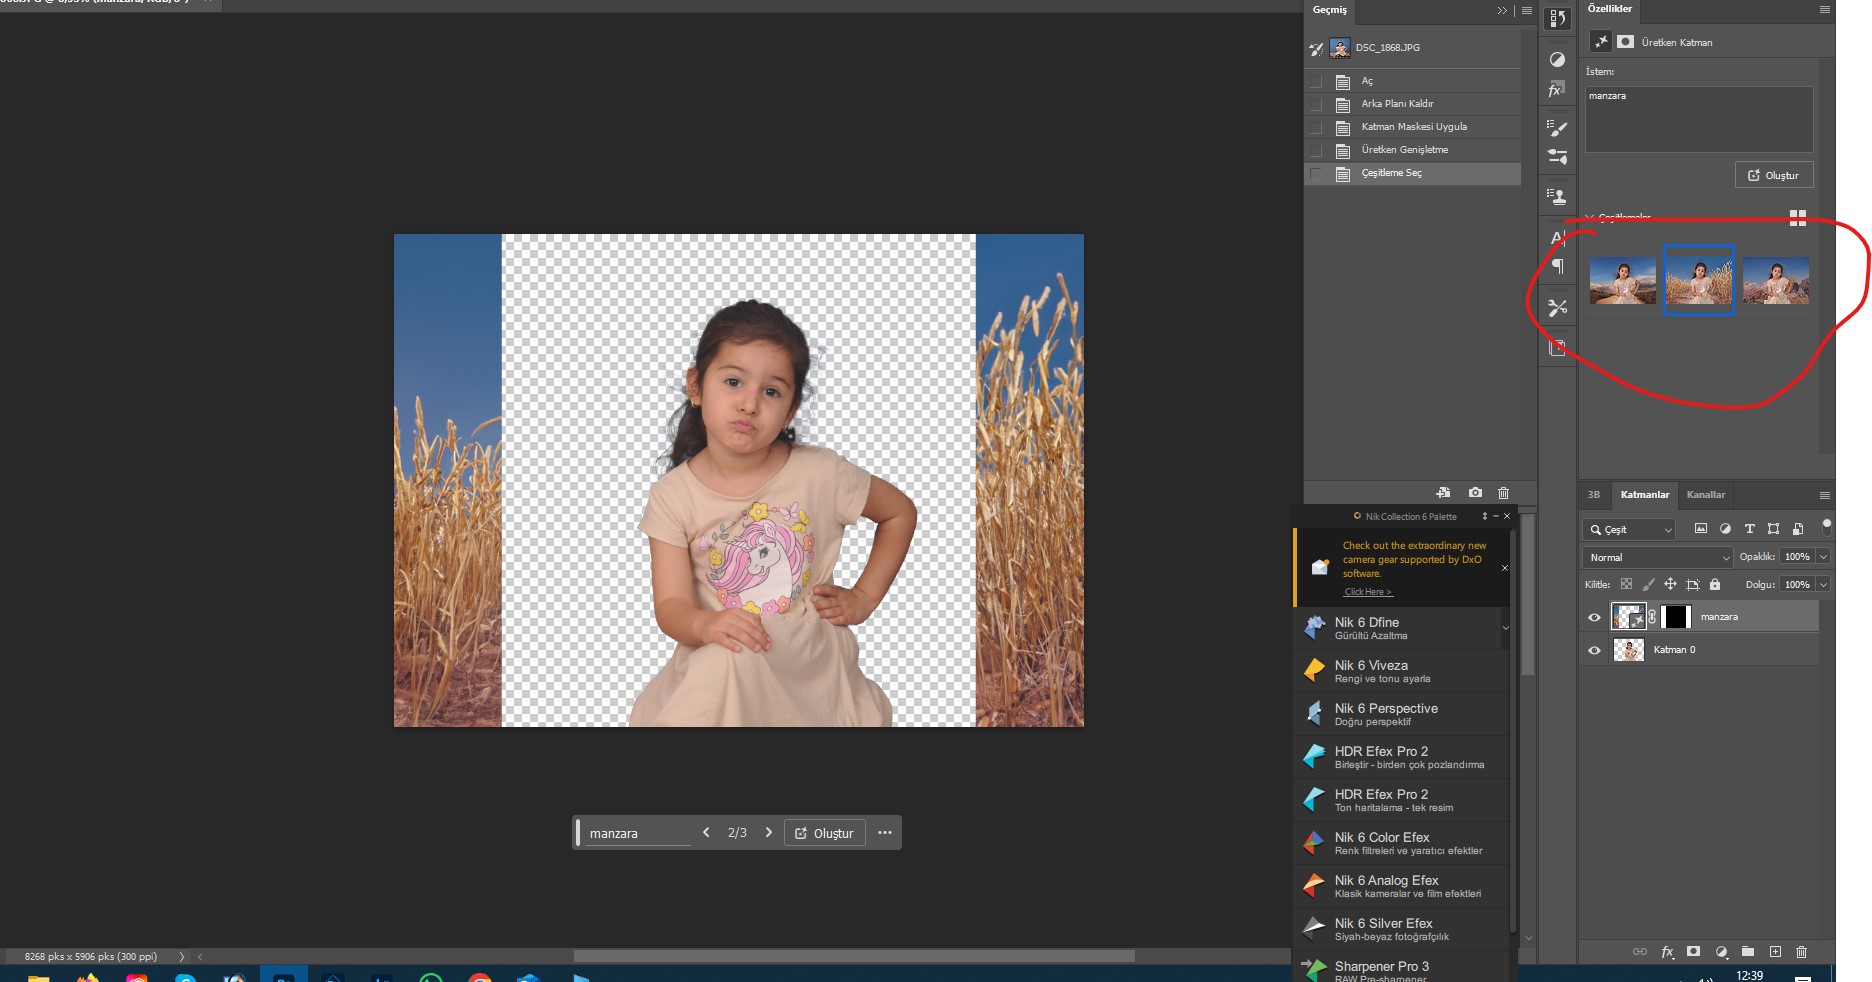The width and height of the screenshot is (1872, 982).
Task: Click the horizontal scrollbar below the canvas
Action: pos(853,957)
